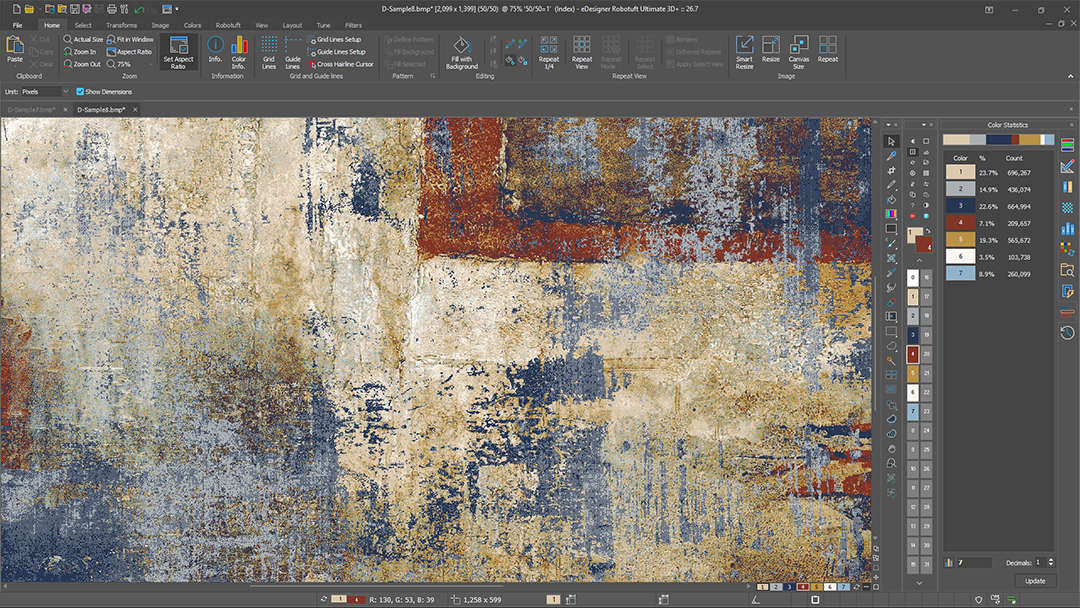Select color 7 light blue swatch in statistics

pyautogui.click(x=960, y=273)
